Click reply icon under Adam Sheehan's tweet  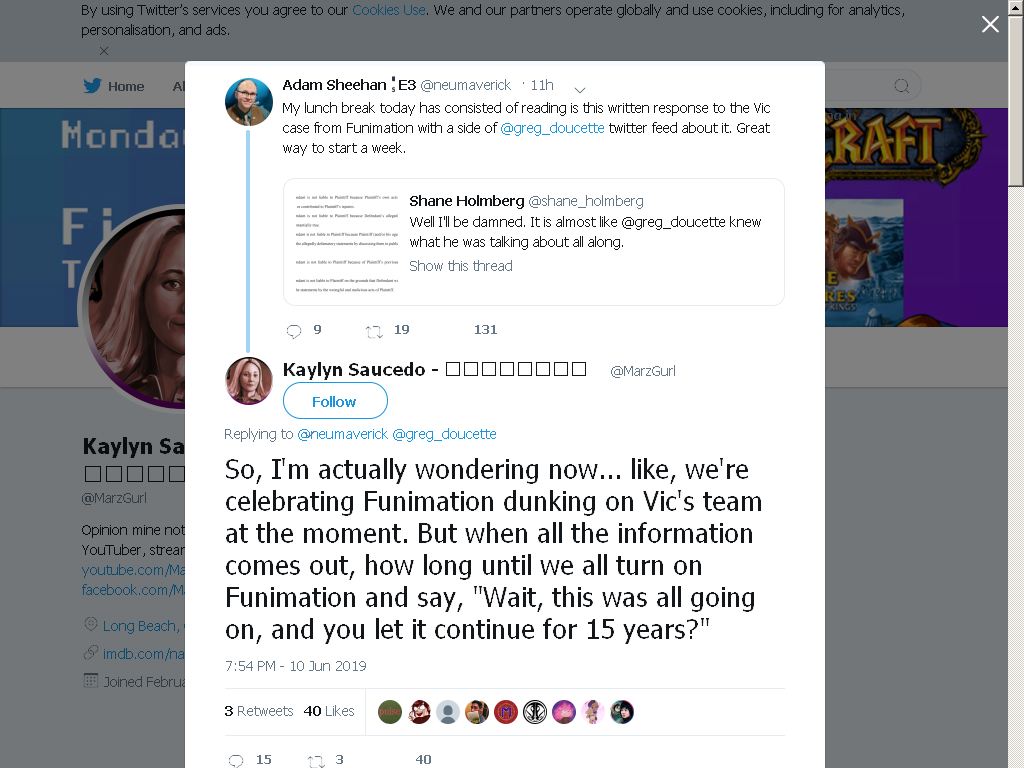tap(294, 331)
